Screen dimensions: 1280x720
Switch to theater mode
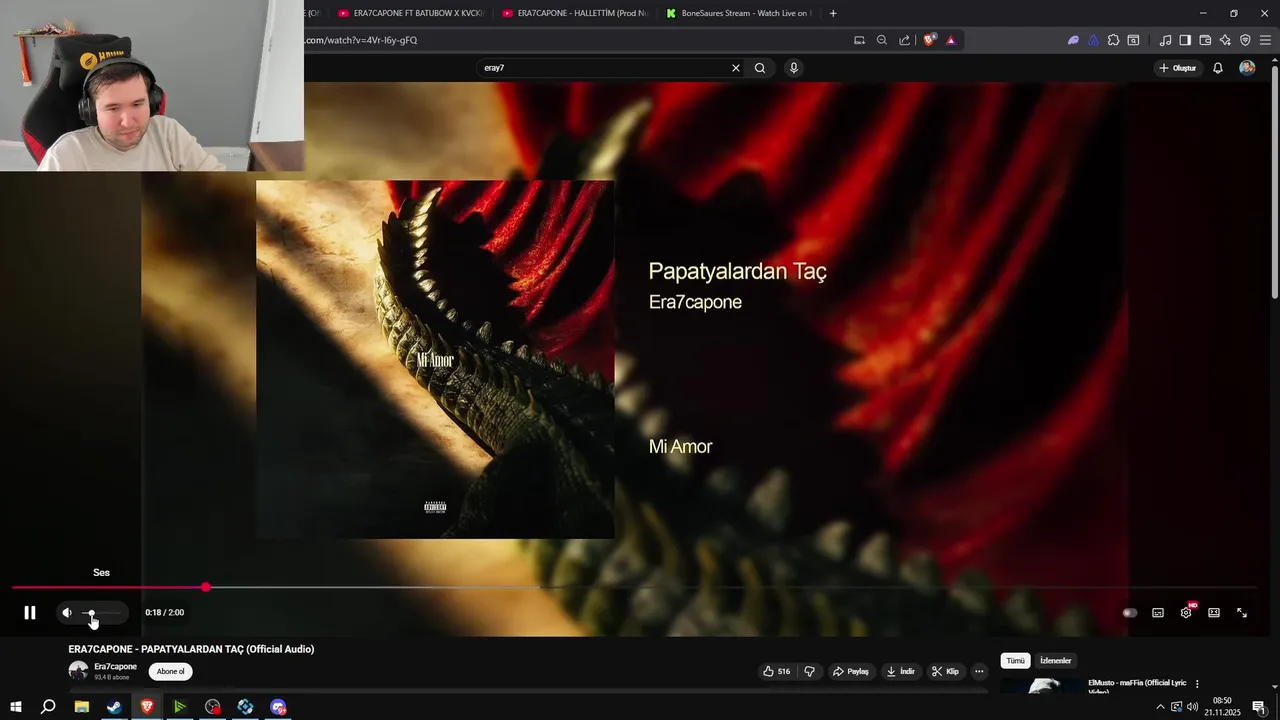pyautogui.click(x=1214, y=613)
